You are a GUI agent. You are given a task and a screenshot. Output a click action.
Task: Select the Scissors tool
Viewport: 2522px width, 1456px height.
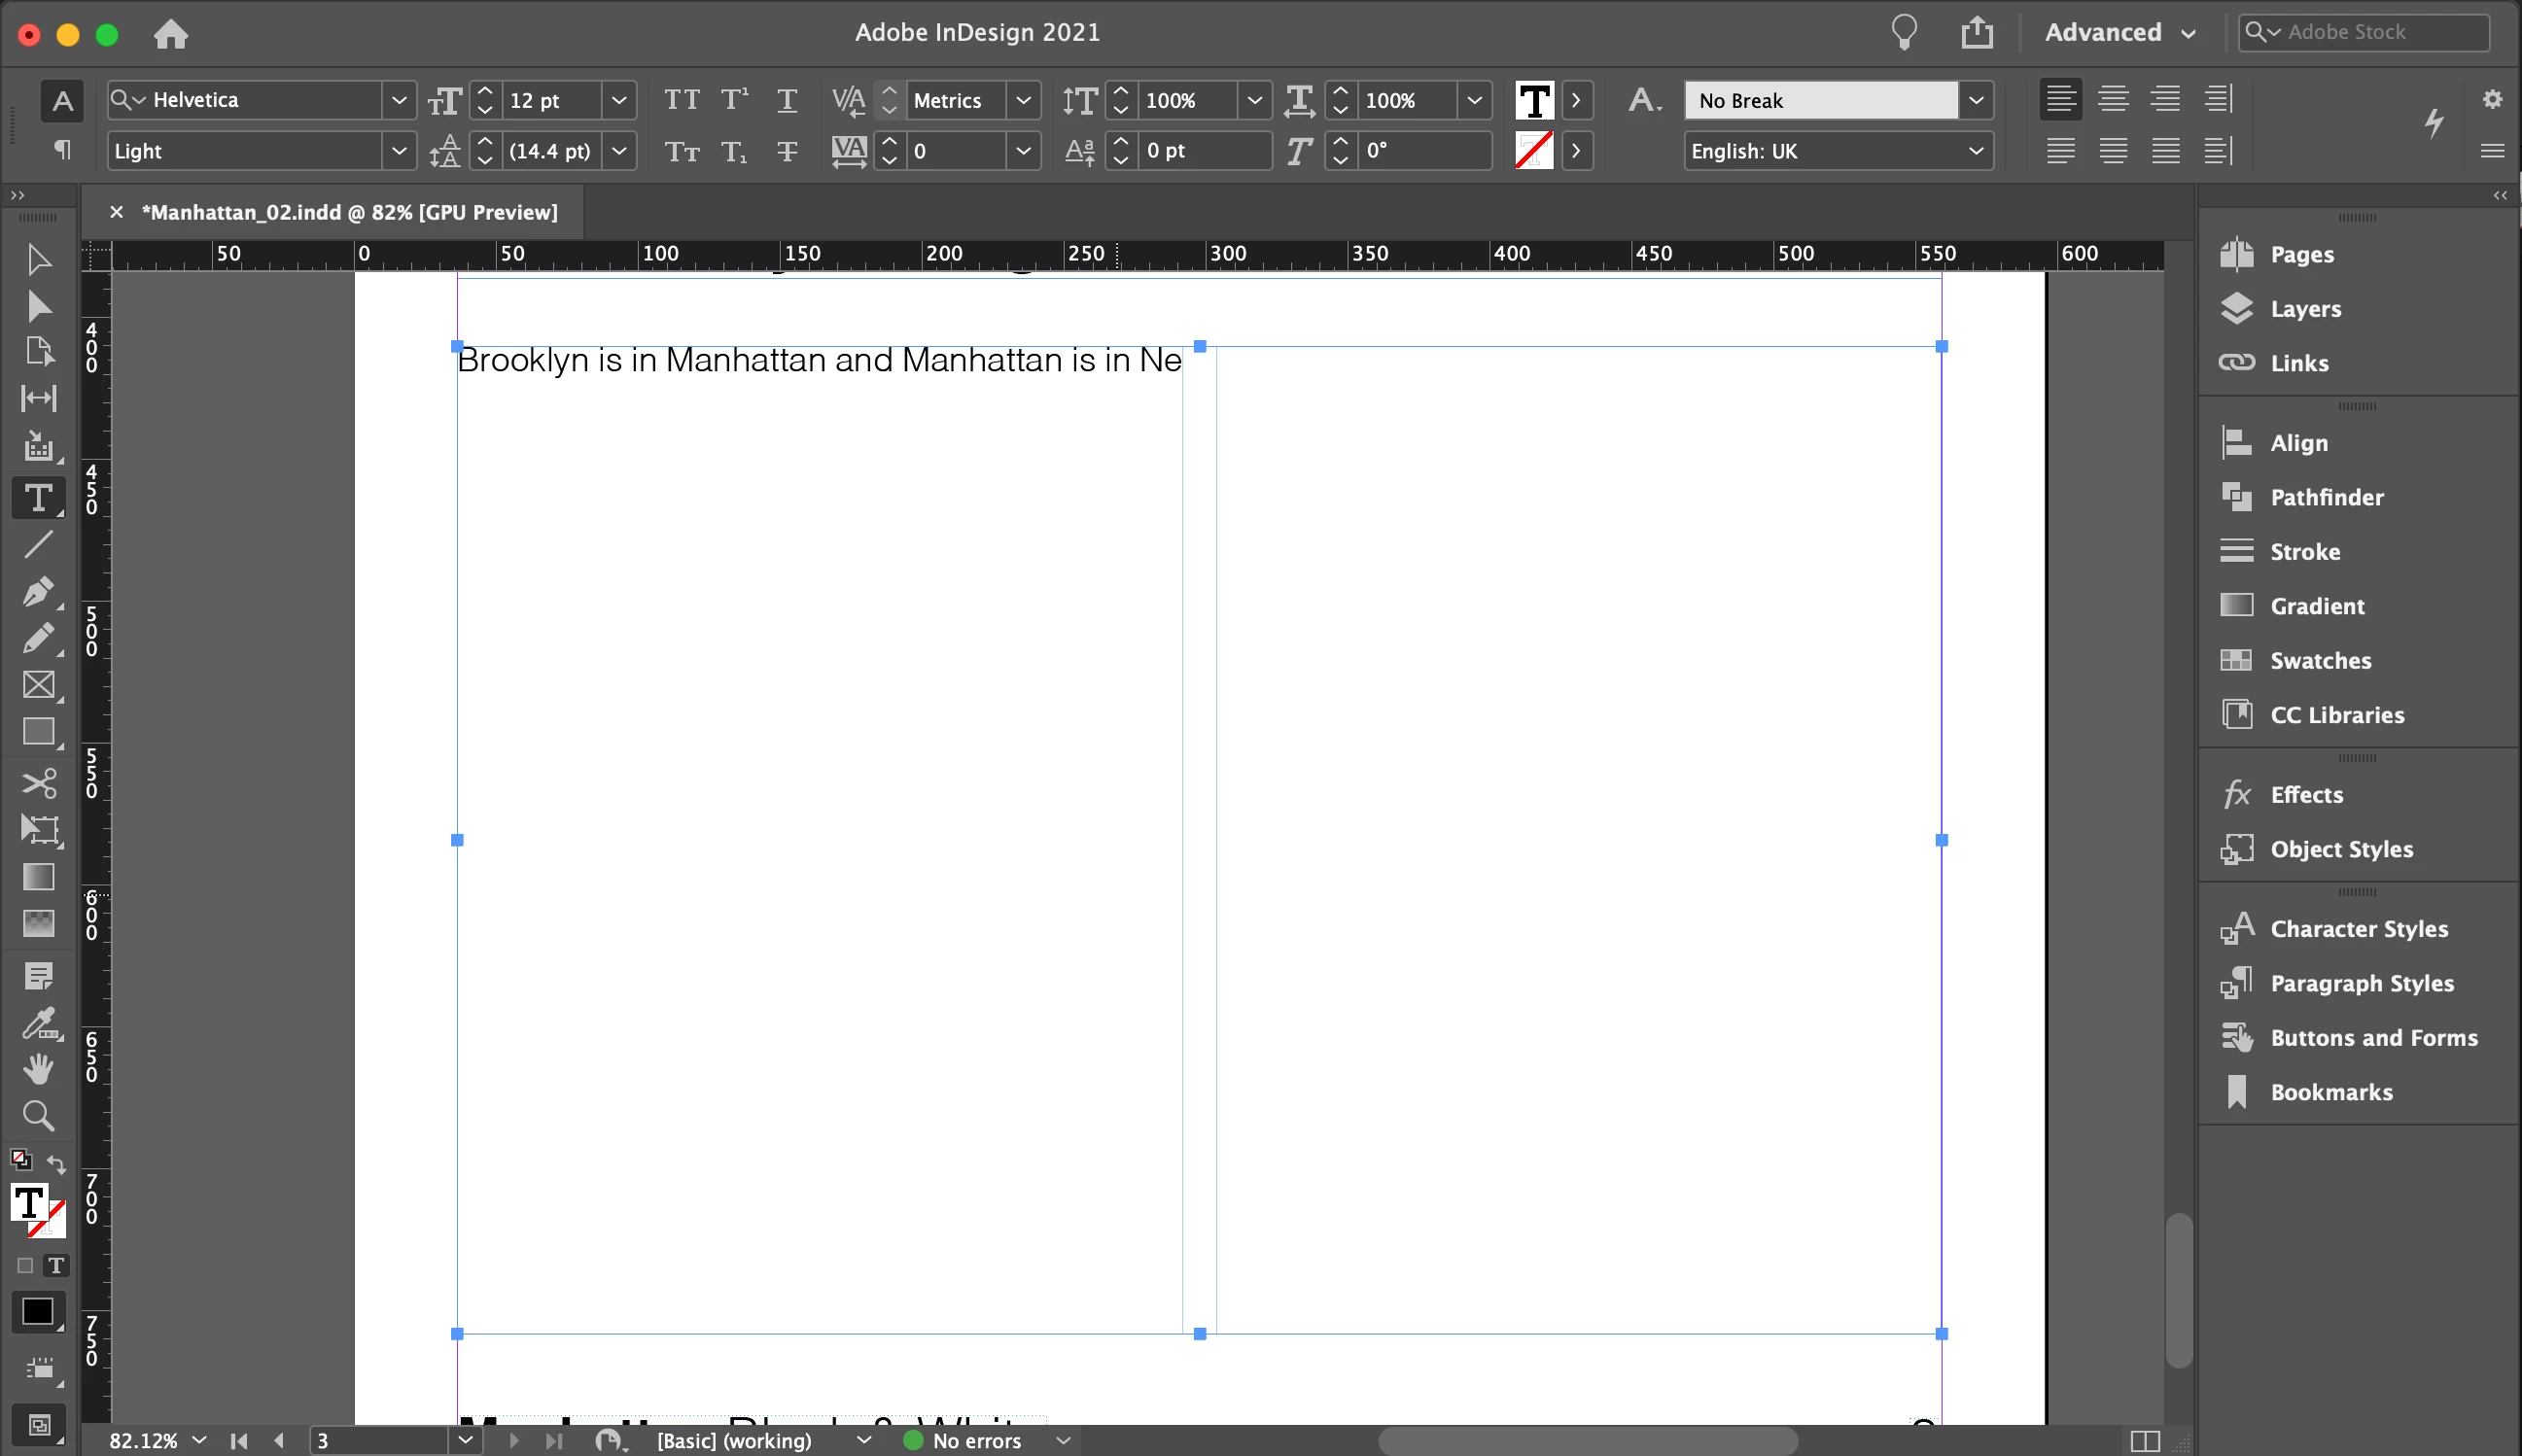tap(38, 783)
